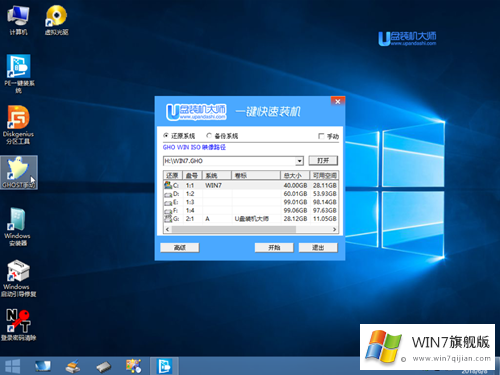Select the GHOST手动 ghost desktop icon
This screenshot has height=375, width=500.
tap(19, 172)
